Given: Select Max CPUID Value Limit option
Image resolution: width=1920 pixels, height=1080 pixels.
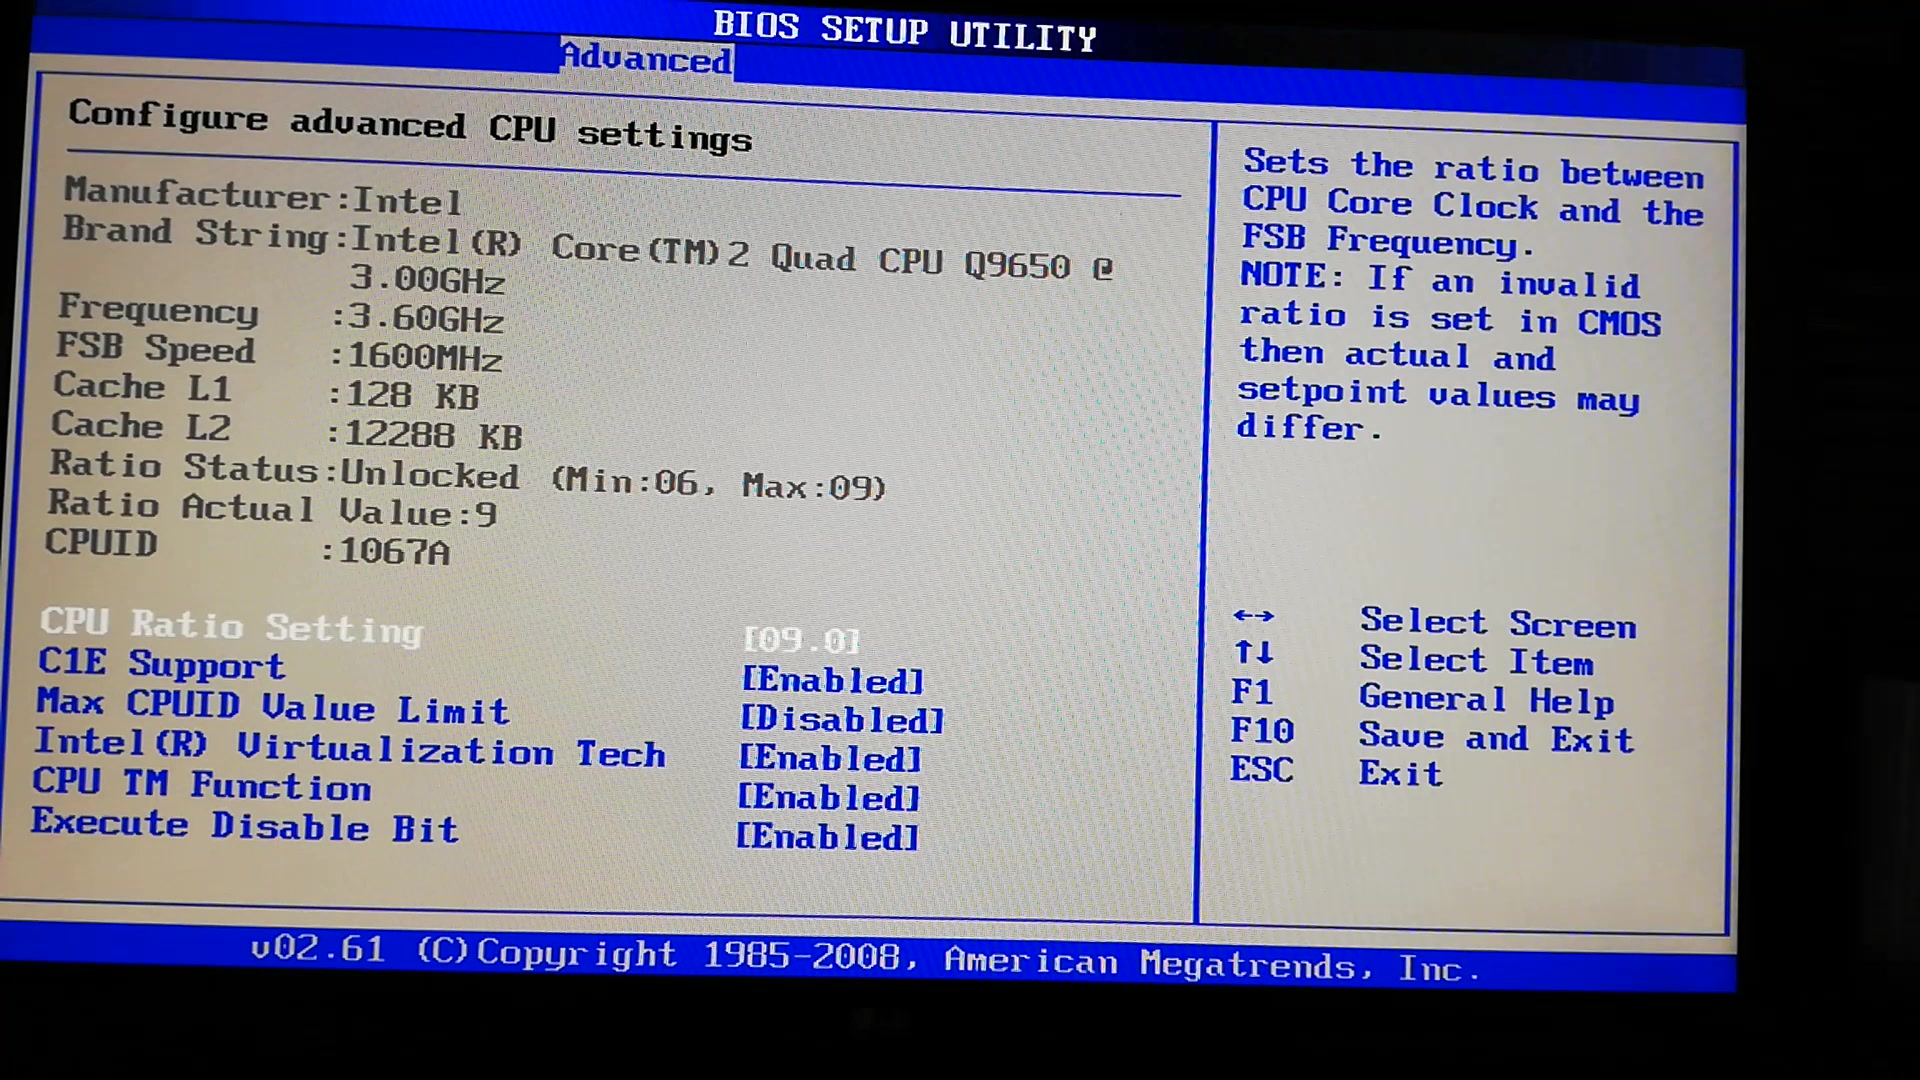Looking at the screenshot, I should click(273, 706).
